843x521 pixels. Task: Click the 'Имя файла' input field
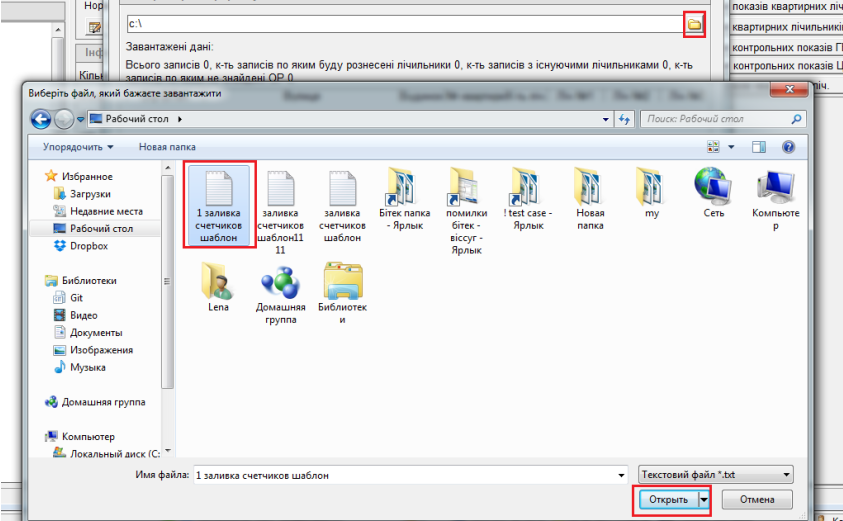tap(410, 475)
